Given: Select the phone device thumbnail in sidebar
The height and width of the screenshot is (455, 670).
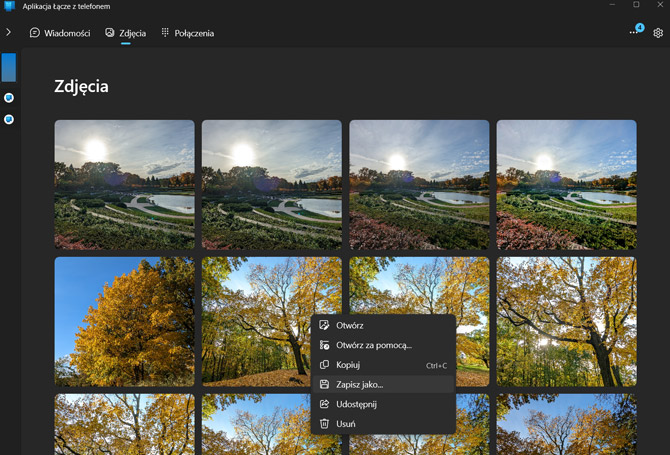Looking at the screenshot, I should pos(9,67).
